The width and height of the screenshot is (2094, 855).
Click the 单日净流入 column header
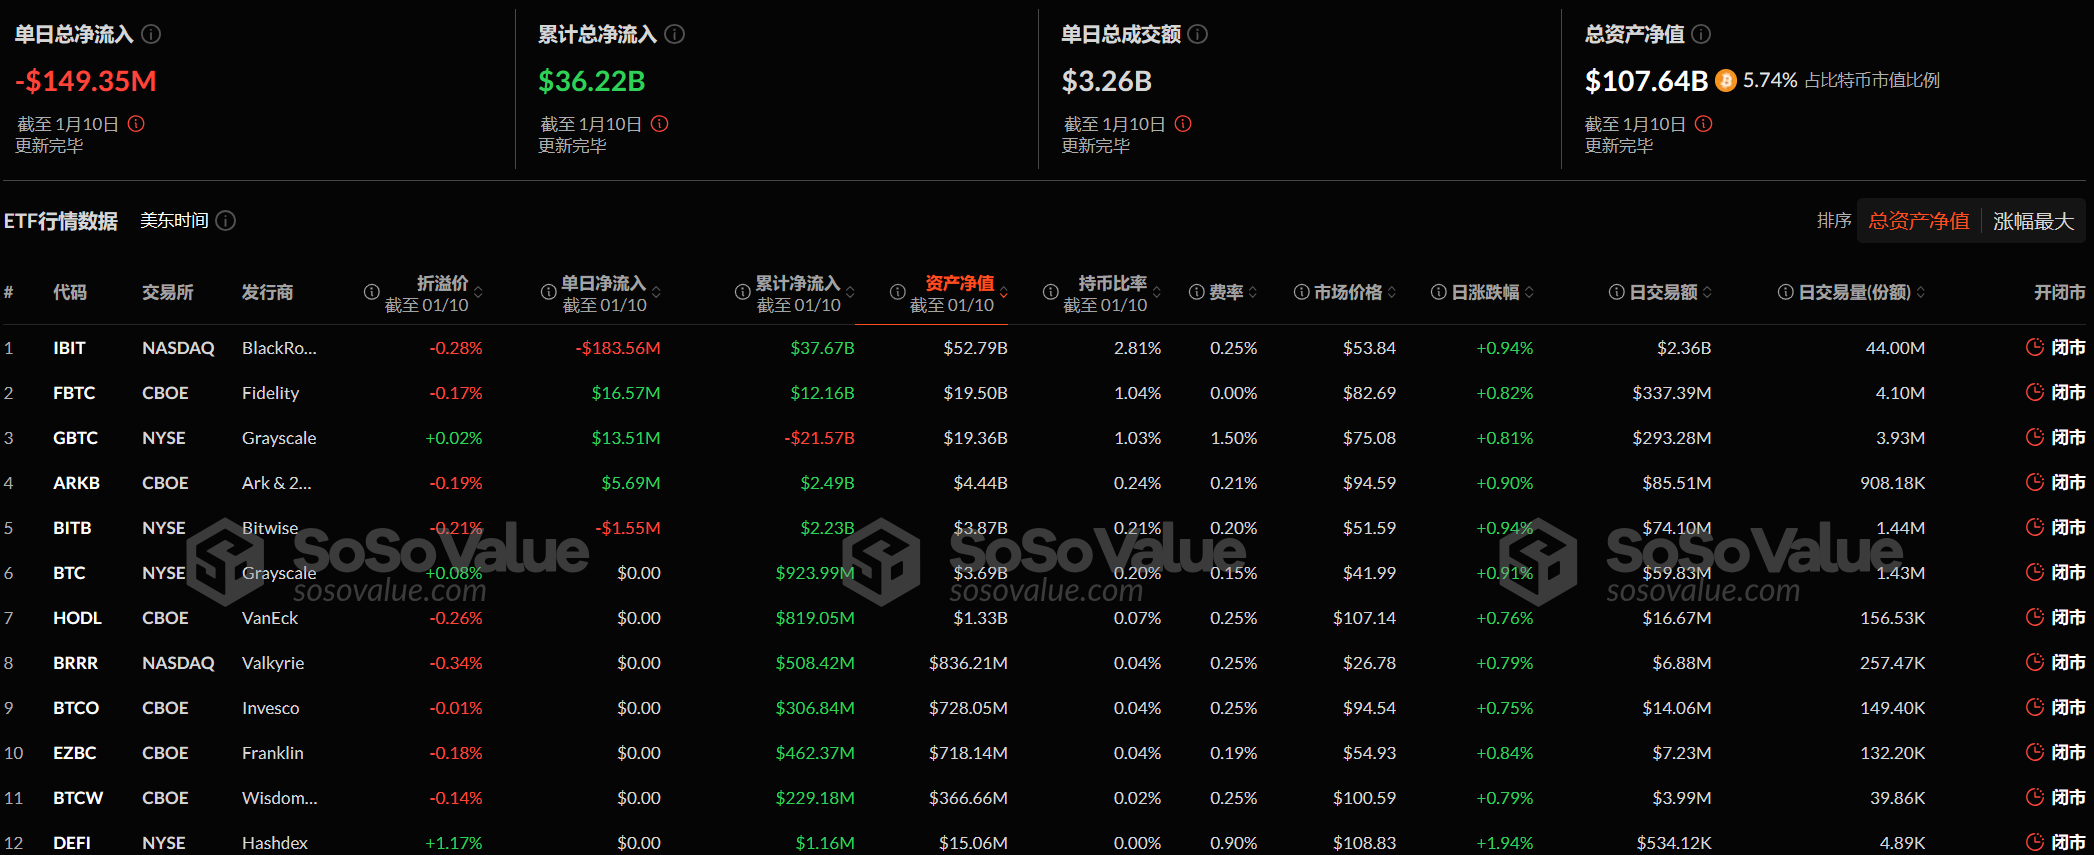click(x=603, y=284)
